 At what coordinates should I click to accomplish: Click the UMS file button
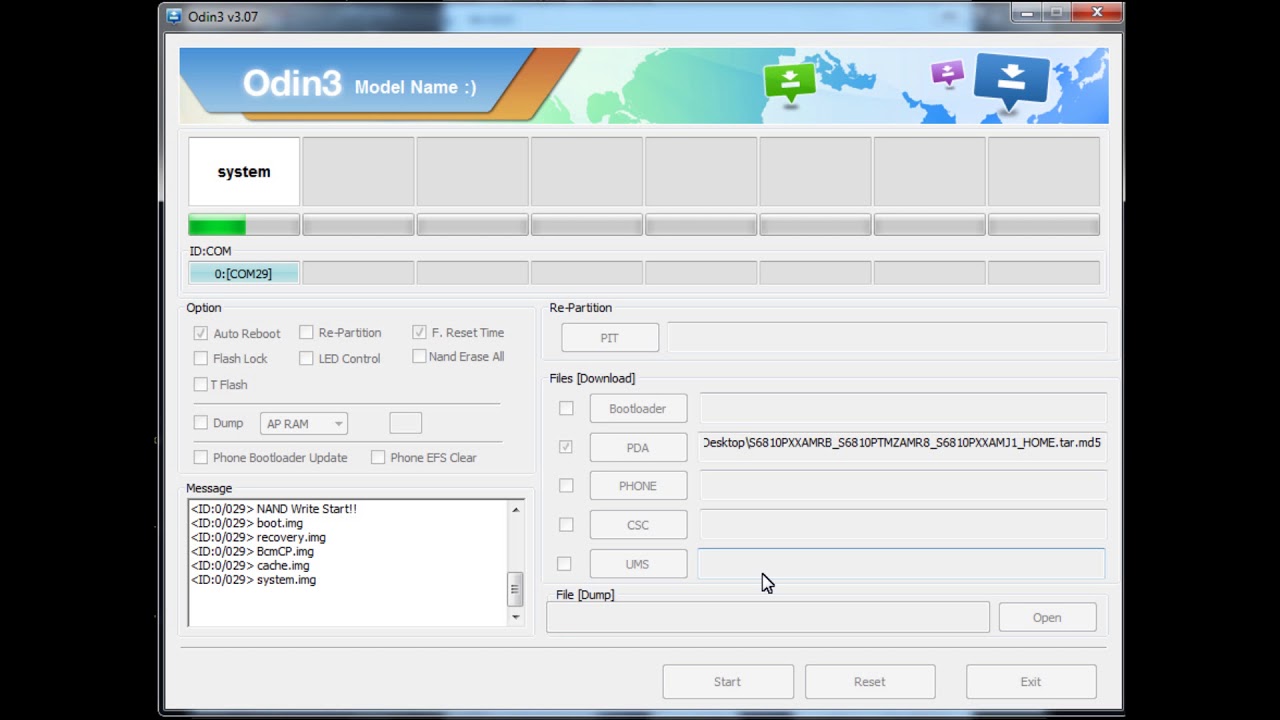[x=638, y=564]
